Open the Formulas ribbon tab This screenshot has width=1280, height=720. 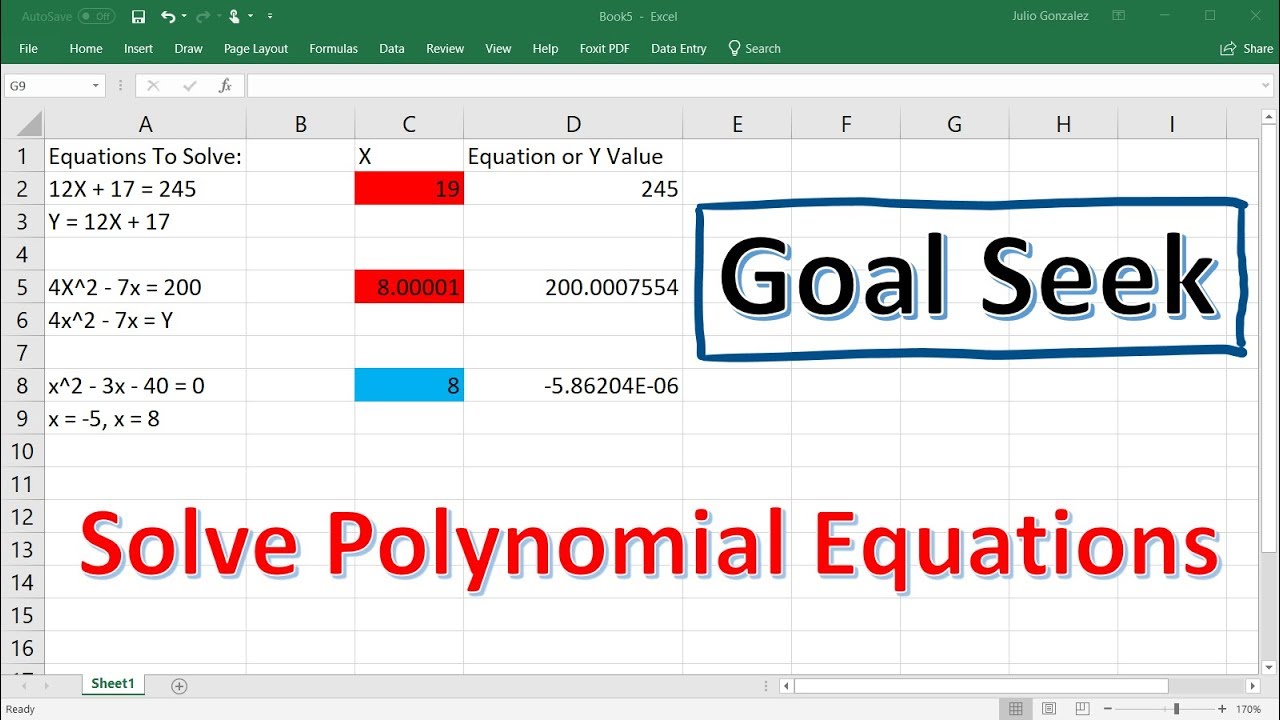click(x=333, y=48)
